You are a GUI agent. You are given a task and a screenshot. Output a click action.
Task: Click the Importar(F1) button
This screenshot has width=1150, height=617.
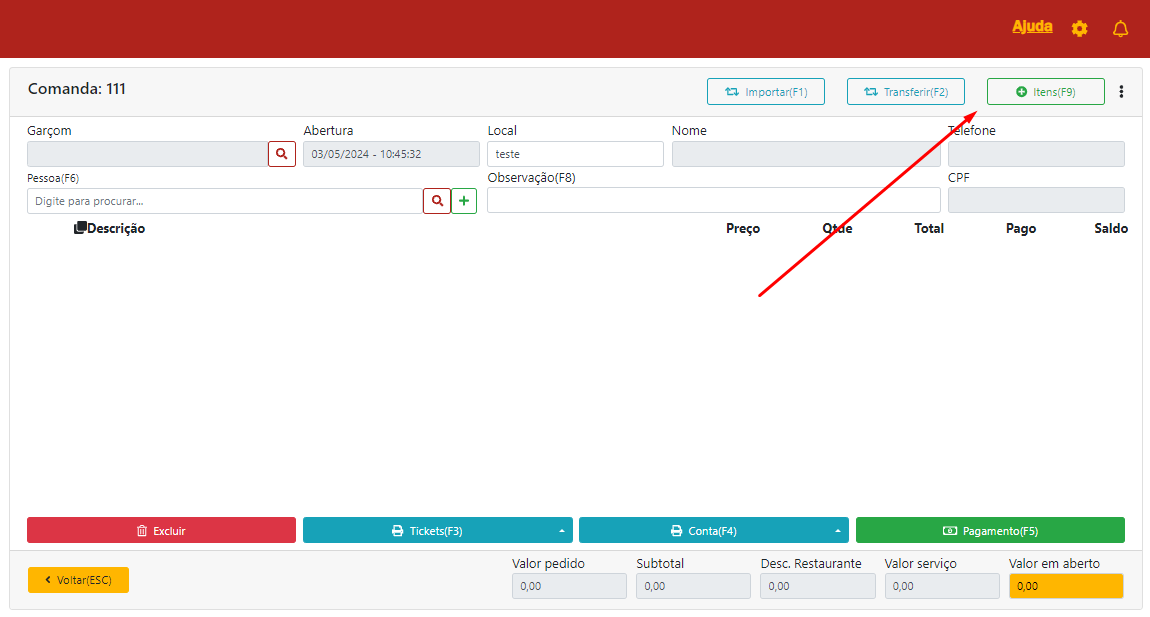tap(766, 92)
